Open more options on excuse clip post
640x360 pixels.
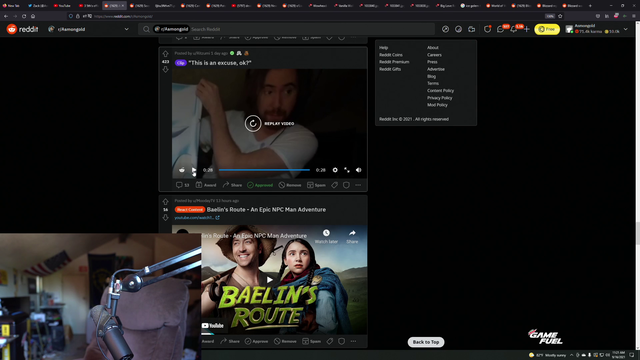pos(358,185)
